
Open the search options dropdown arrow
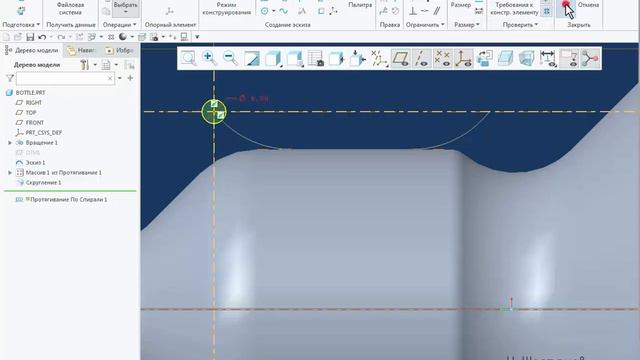pos(120,78)
